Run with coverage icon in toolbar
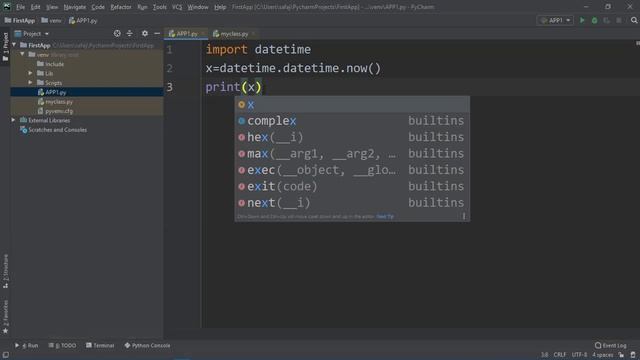This screenshot has width=640, height=360. tap(607, 20)
